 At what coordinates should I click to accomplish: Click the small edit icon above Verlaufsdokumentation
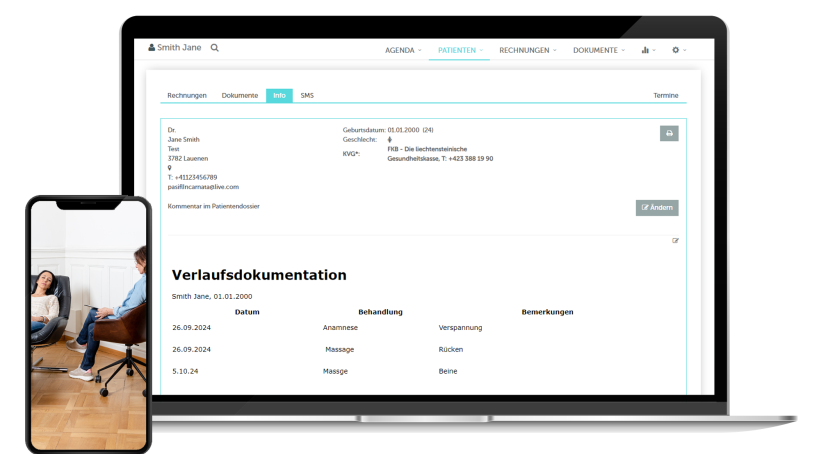point(675,240)
